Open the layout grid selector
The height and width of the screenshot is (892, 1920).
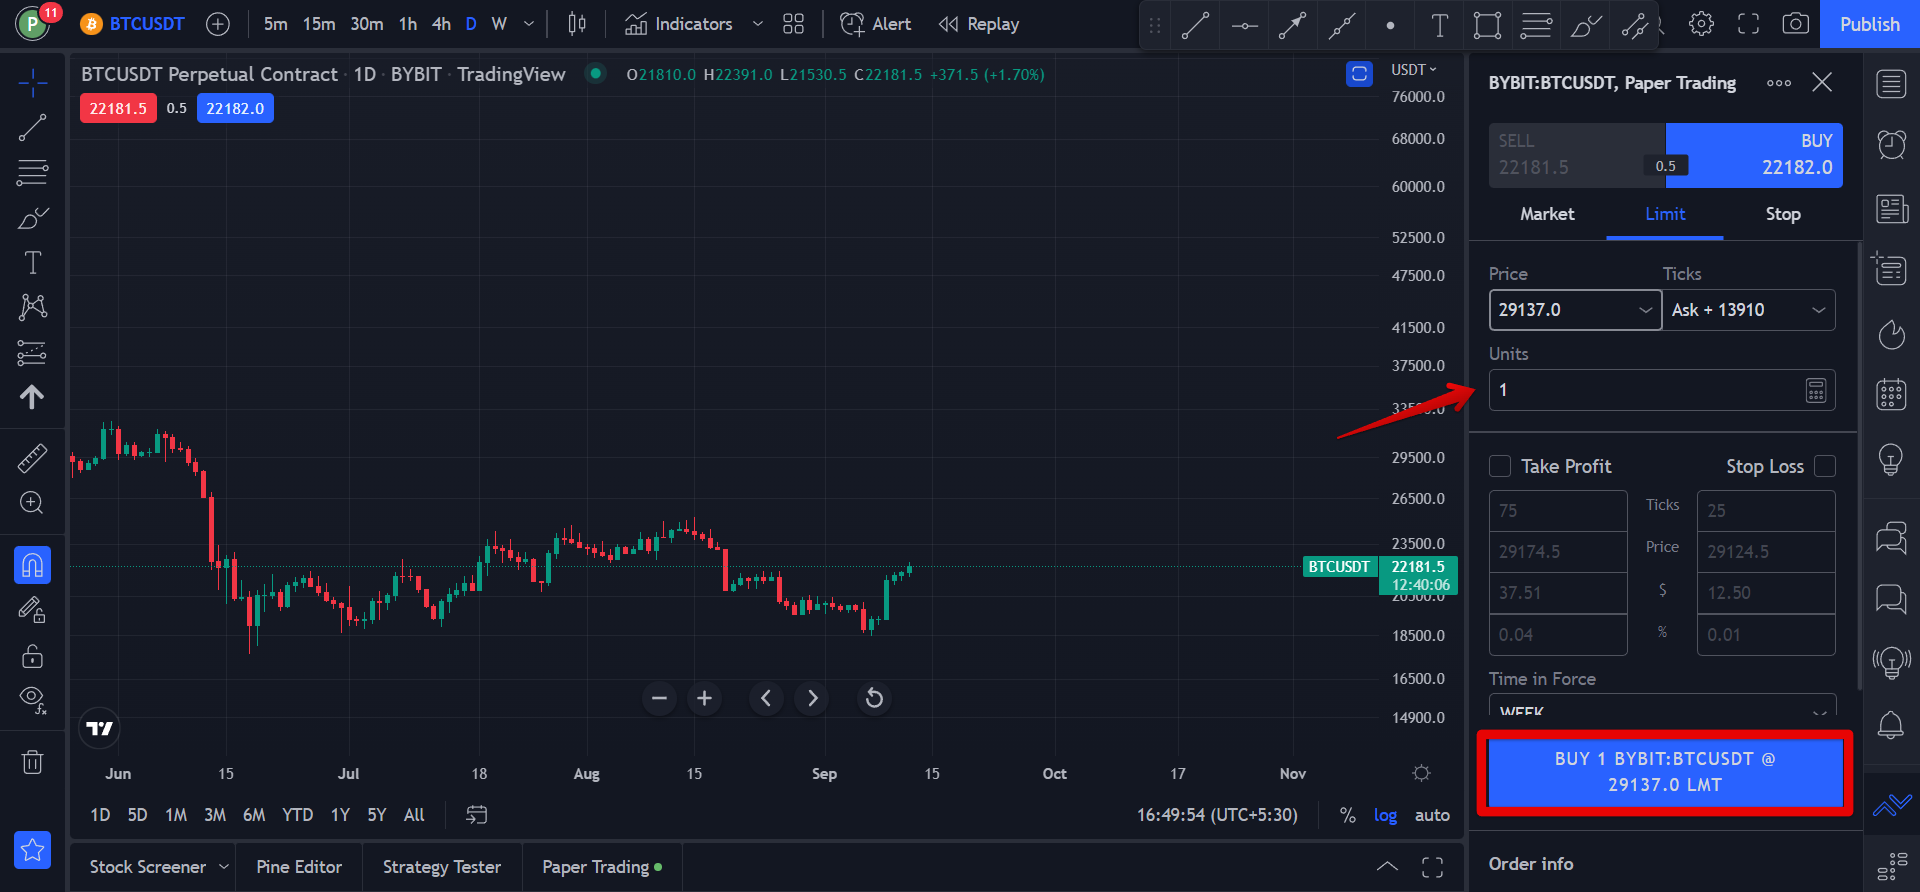click(793, 24)
